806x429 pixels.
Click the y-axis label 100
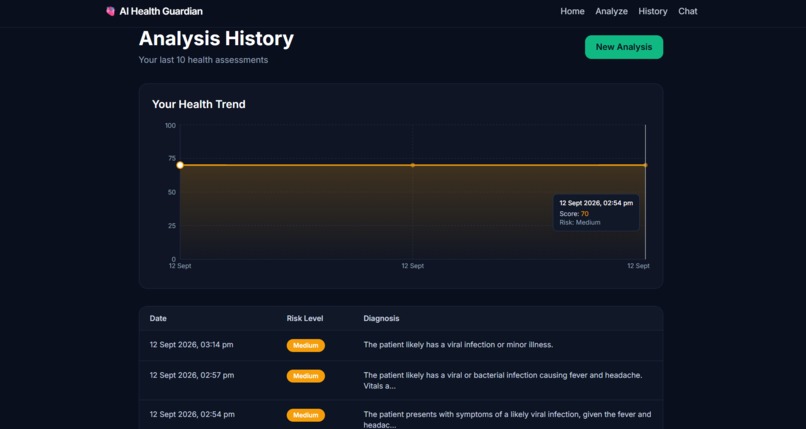pyautogui.click(x=170, y=125)
